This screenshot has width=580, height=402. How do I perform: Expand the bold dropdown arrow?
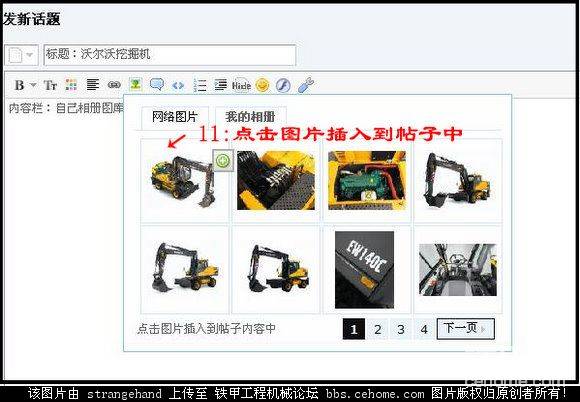(33, 85)
